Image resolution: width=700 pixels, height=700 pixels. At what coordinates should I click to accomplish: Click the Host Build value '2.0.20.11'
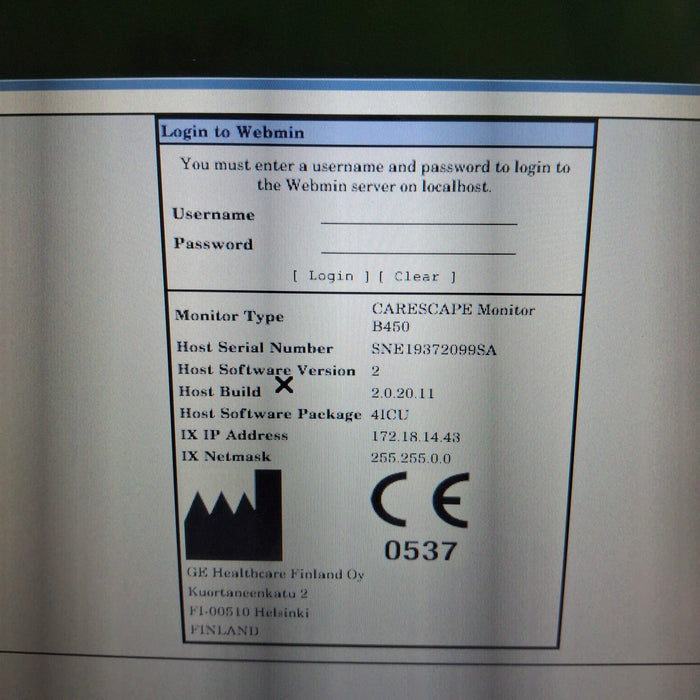click(402, 393)
